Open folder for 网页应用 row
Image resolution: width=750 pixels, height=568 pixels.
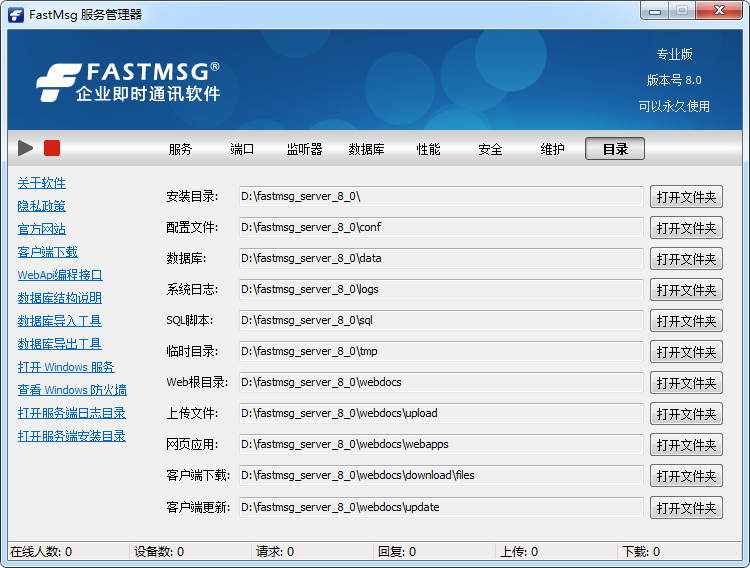686,445
